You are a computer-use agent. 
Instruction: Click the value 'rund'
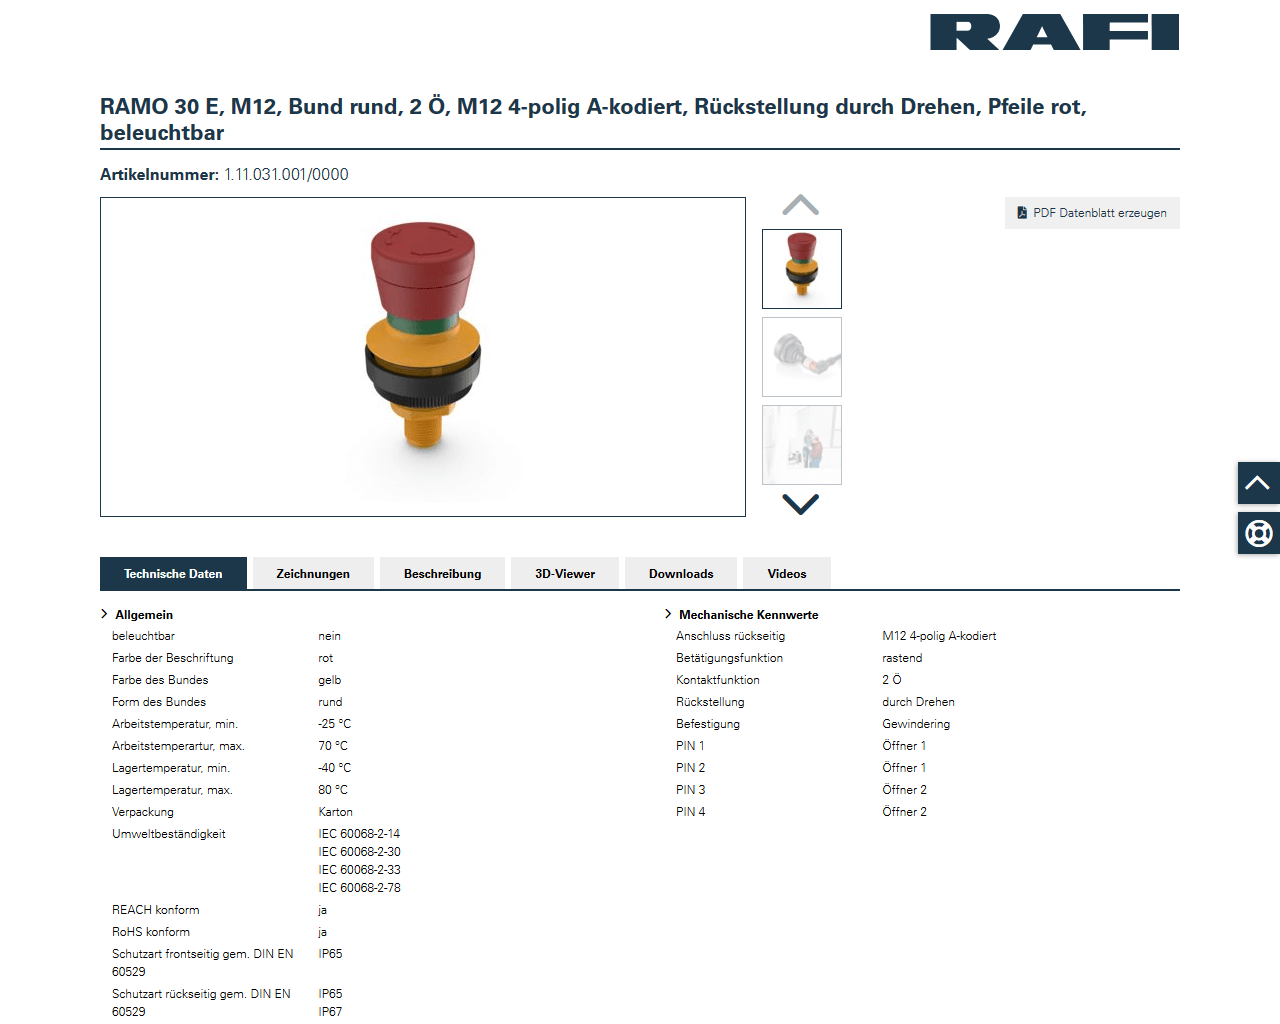(330, 702)
